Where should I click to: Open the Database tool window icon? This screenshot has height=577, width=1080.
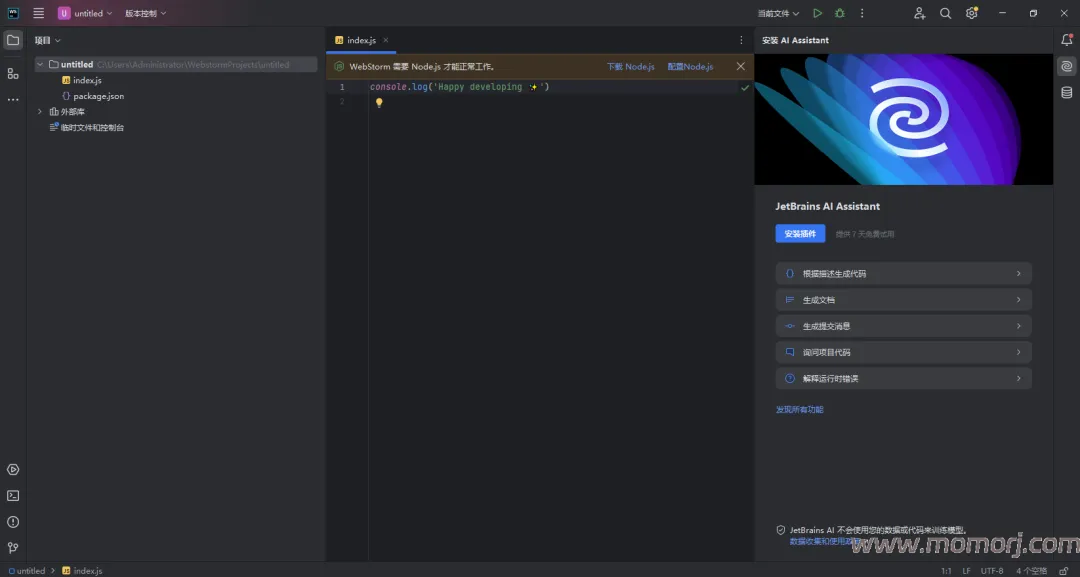point(1066,92)
